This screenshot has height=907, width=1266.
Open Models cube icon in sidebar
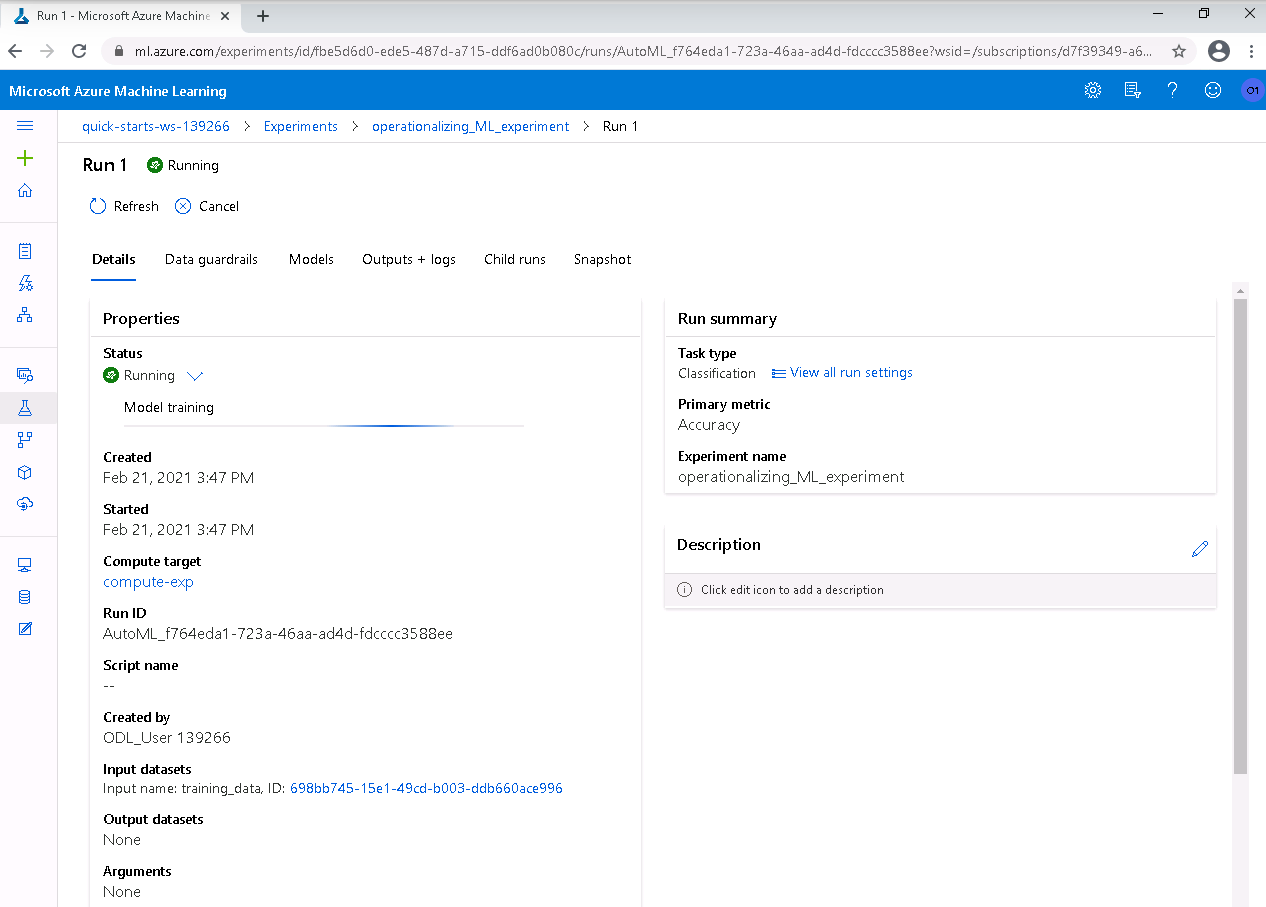[x=25, y=472]
